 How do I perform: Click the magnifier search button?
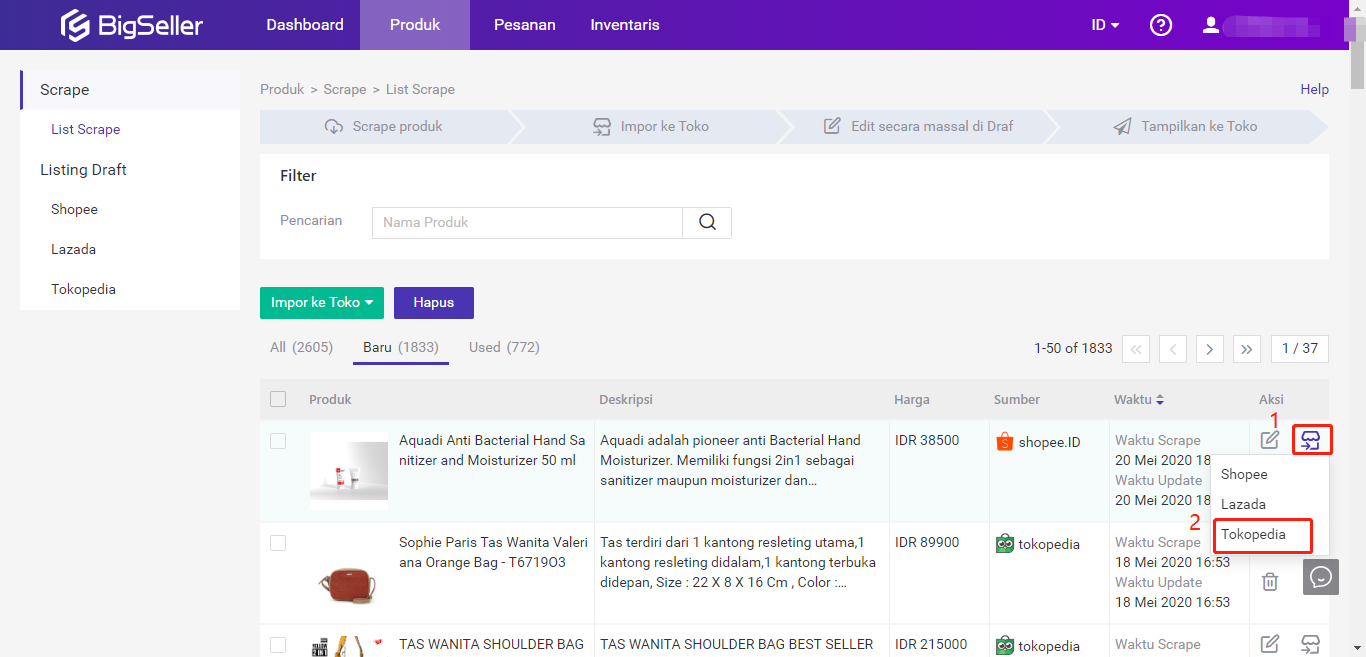[x=707, y=223]
